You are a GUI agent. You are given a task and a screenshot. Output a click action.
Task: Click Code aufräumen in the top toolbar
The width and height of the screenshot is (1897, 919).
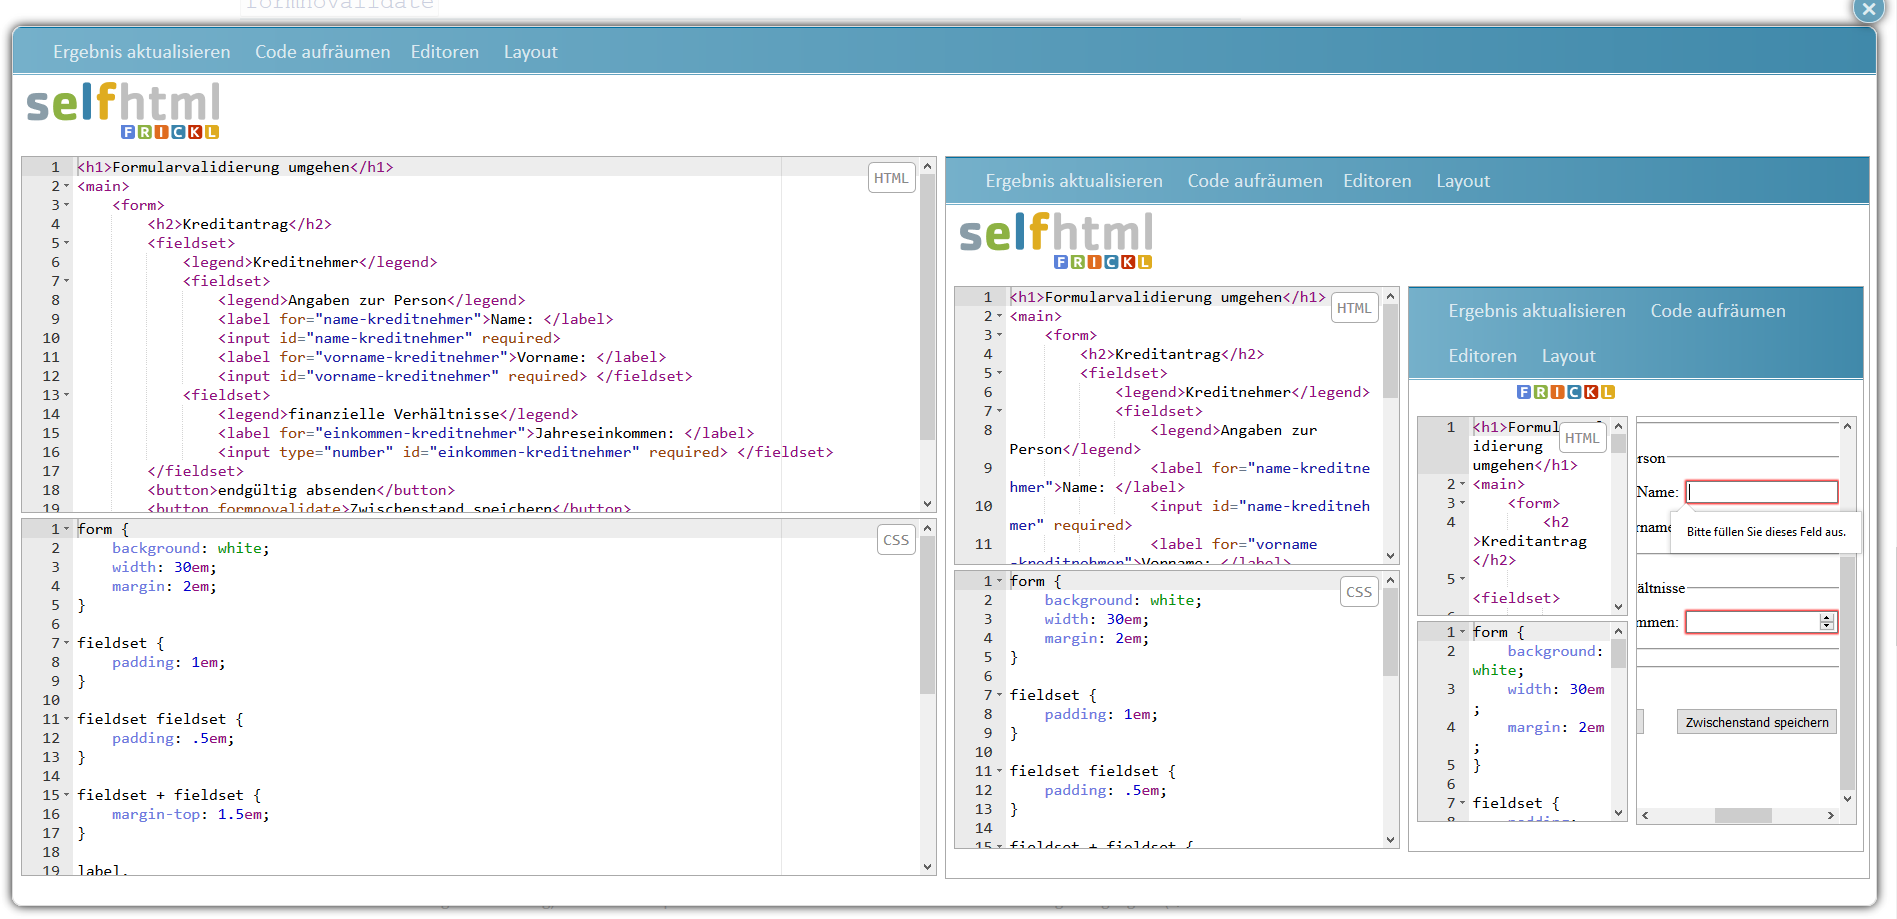coord(322,51)
